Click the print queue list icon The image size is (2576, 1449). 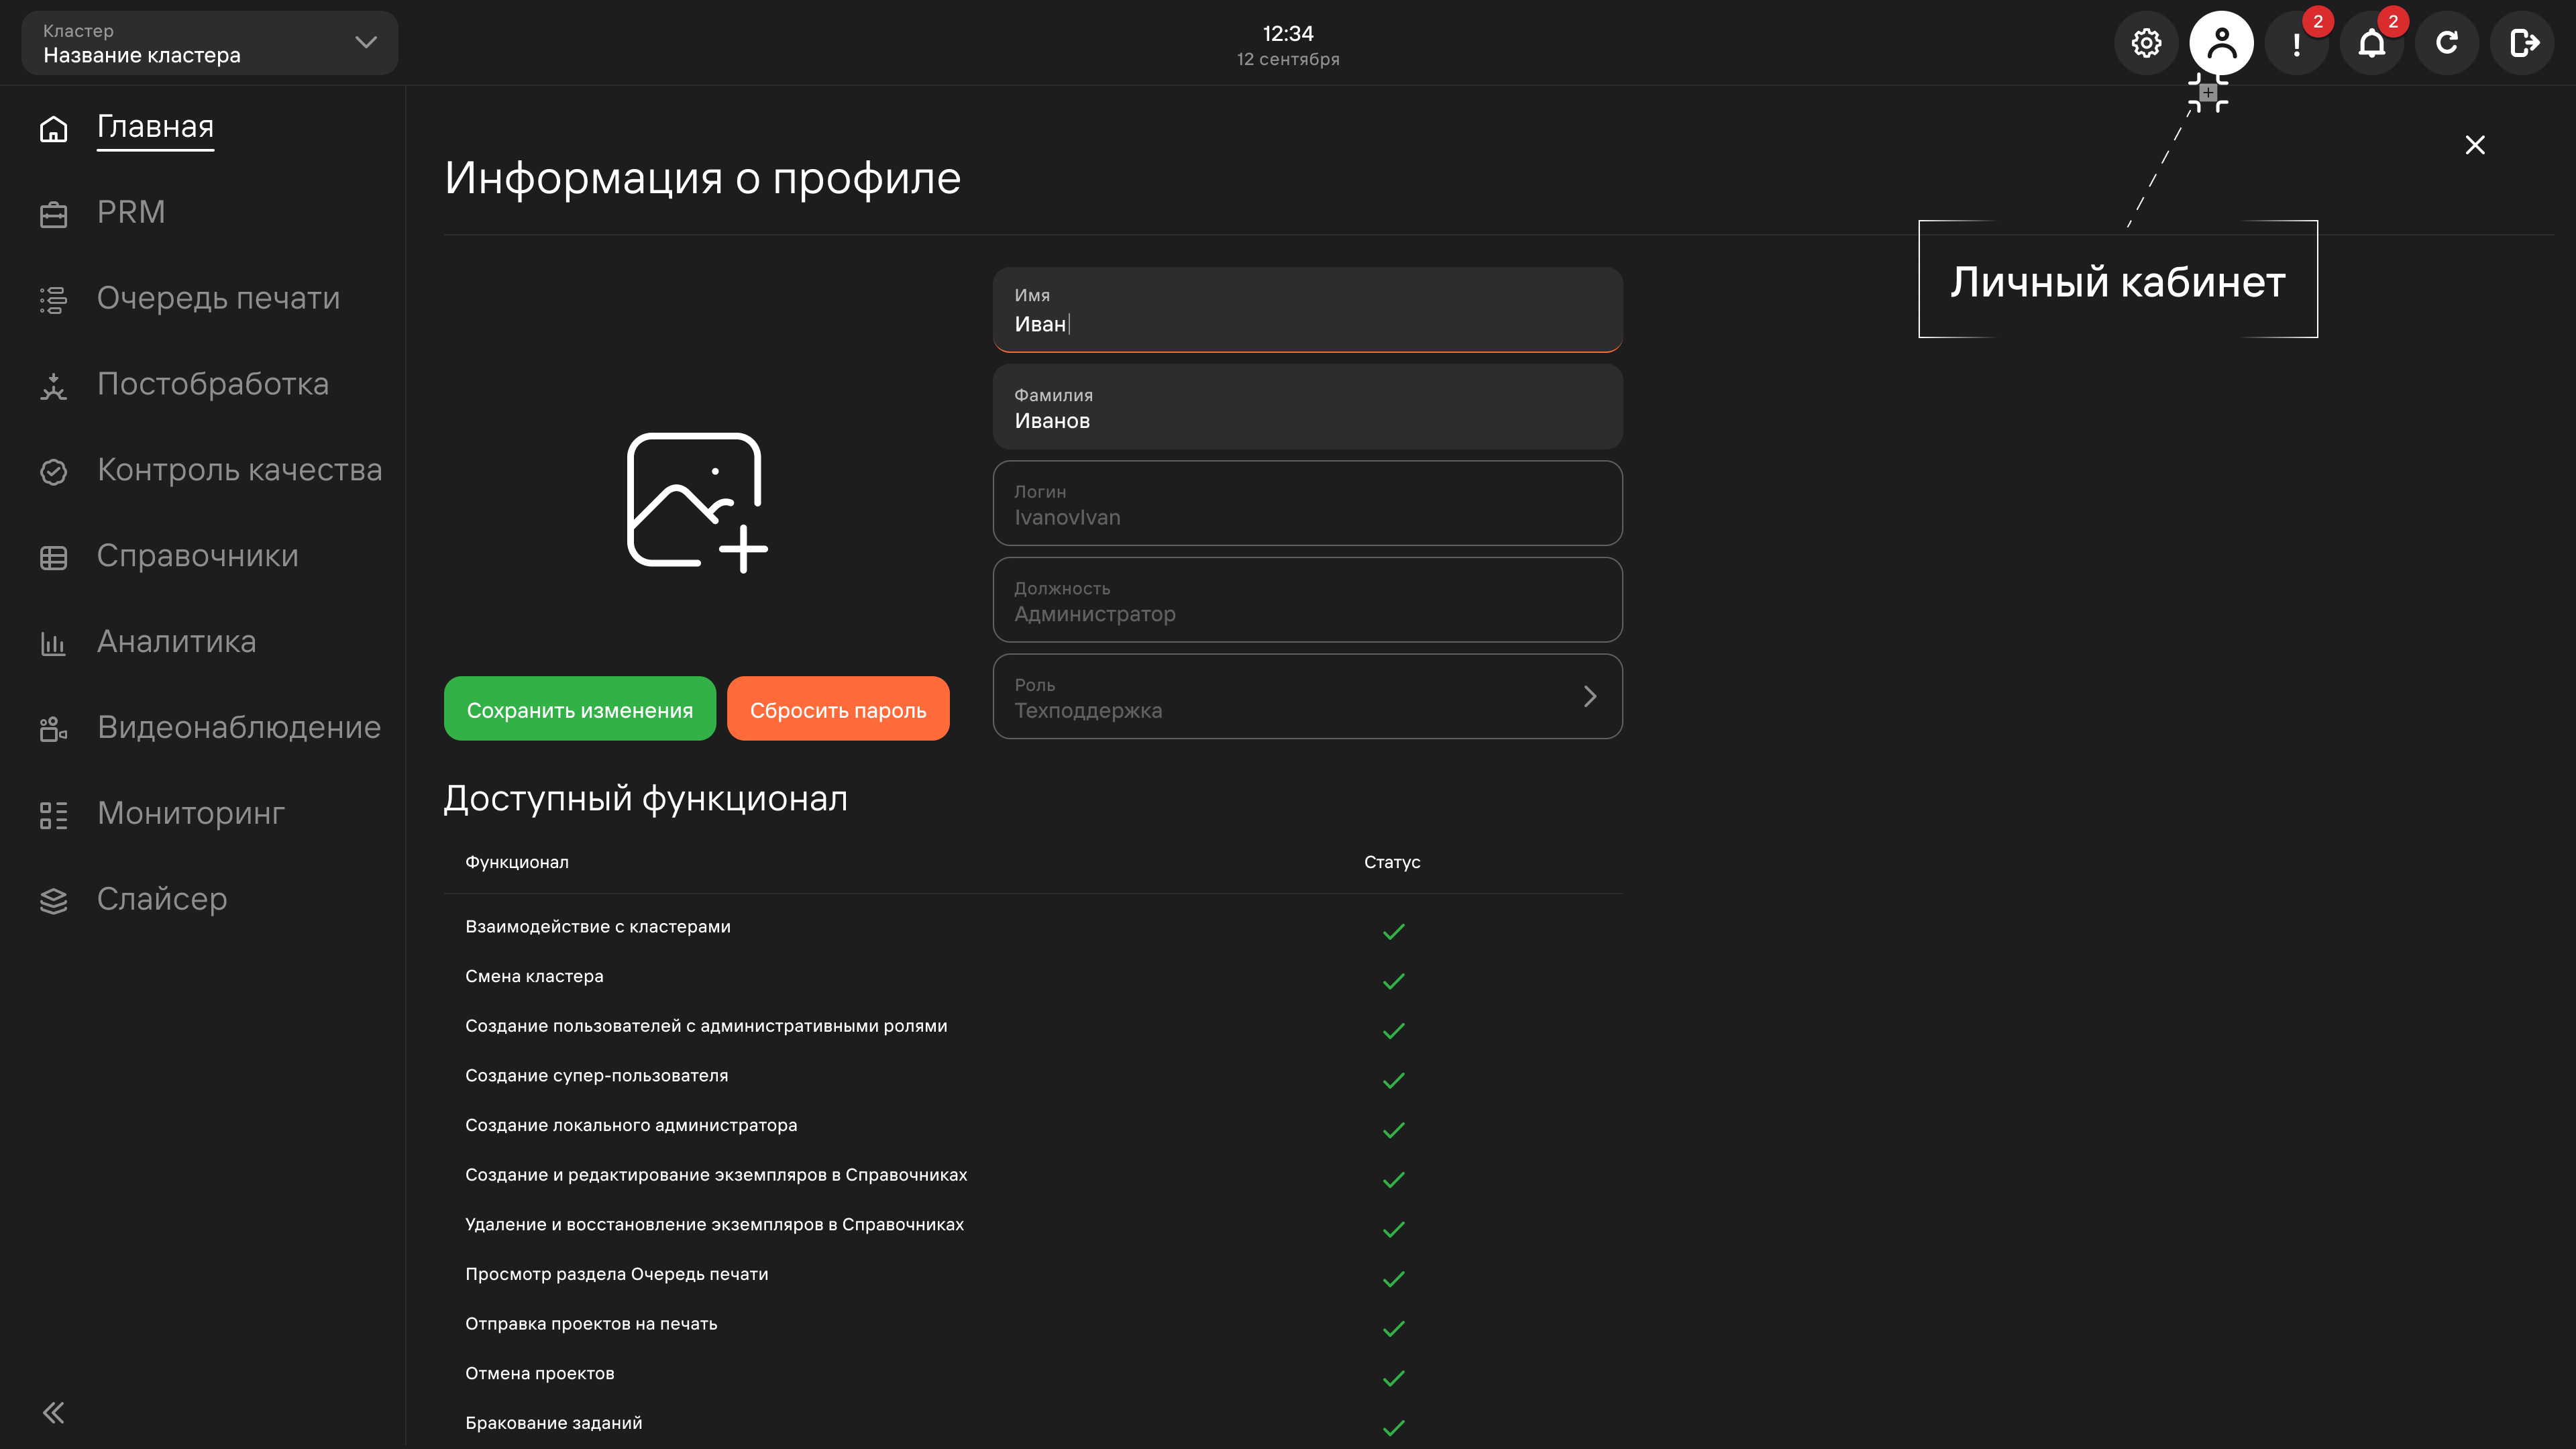(53, 300)
